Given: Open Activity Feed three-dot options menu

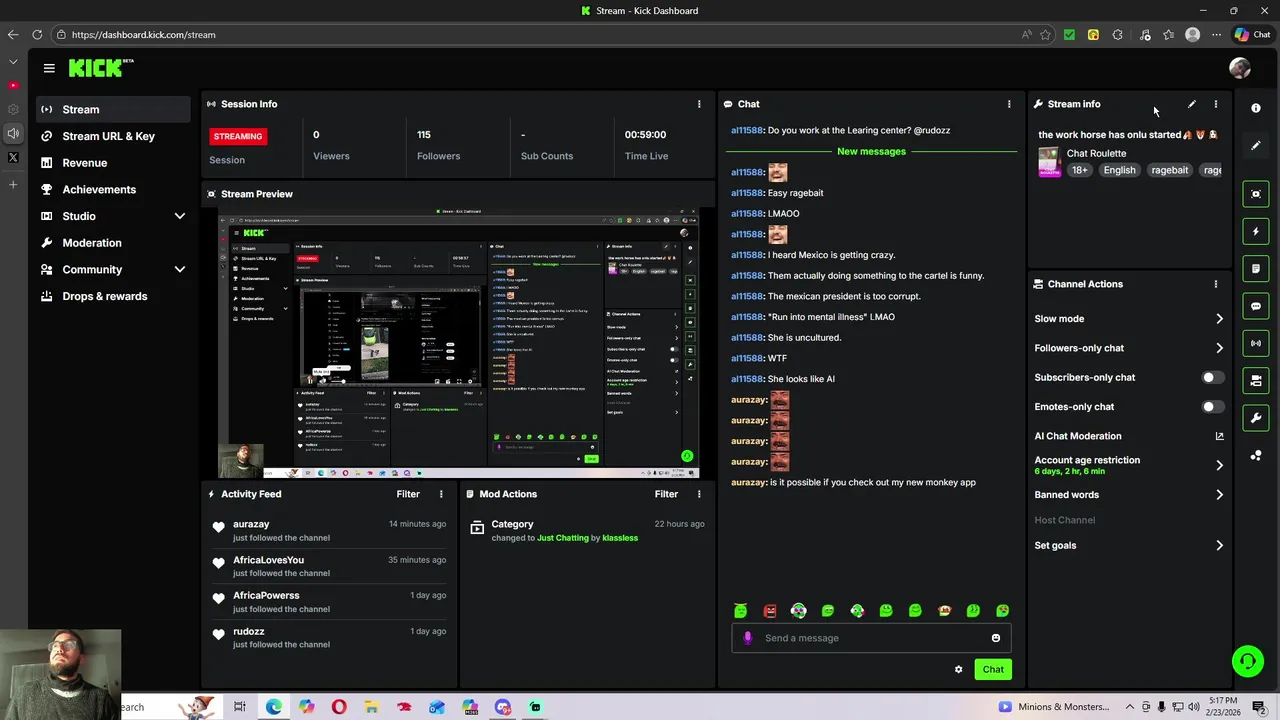Looking at the screenshot, I should 441,494.
